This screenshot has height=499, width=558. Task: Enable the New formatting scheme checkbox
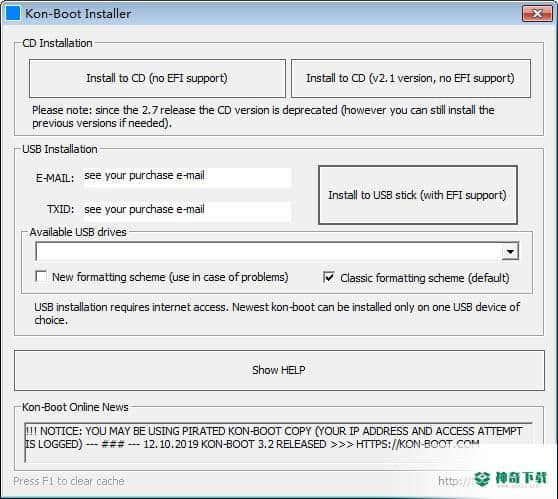tap(41, 277)
